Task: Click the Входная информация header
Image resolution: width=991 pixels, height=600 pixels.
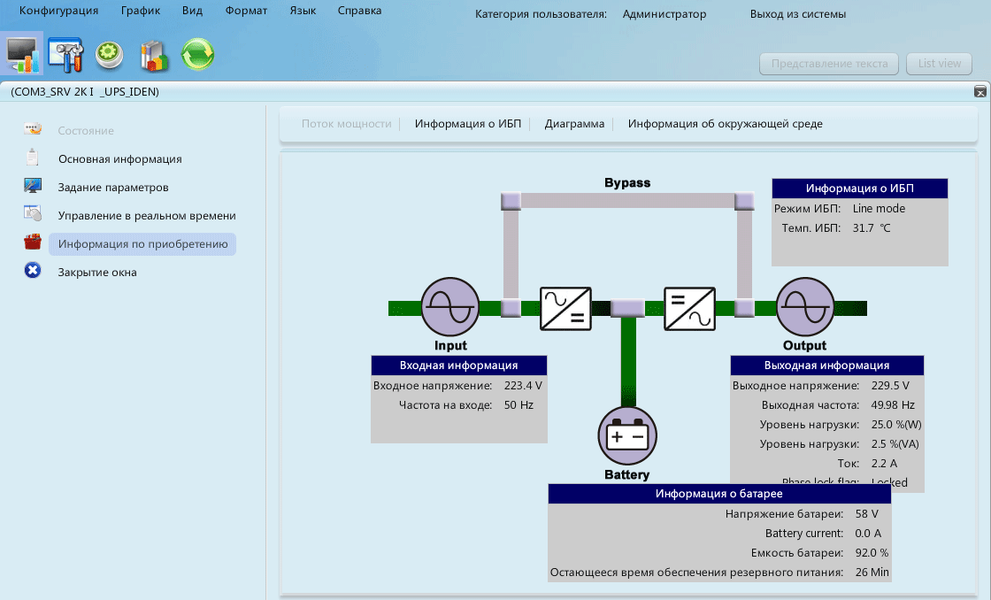Action: pyautogui.click(x=459, y=365)
